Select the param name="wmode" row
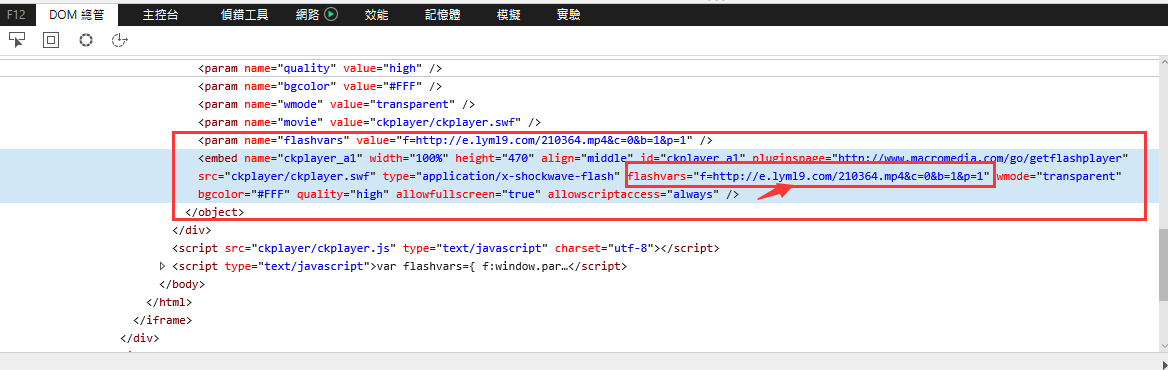Image resolution: width=1168 pixels, height=370 pixels. (x=337, y=104)
